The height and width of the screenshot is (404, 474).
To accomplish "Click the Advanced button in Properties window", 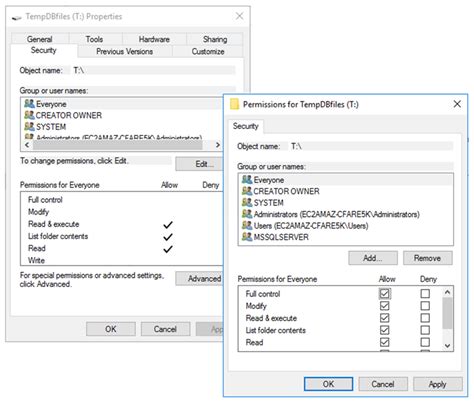I will 199,279.
